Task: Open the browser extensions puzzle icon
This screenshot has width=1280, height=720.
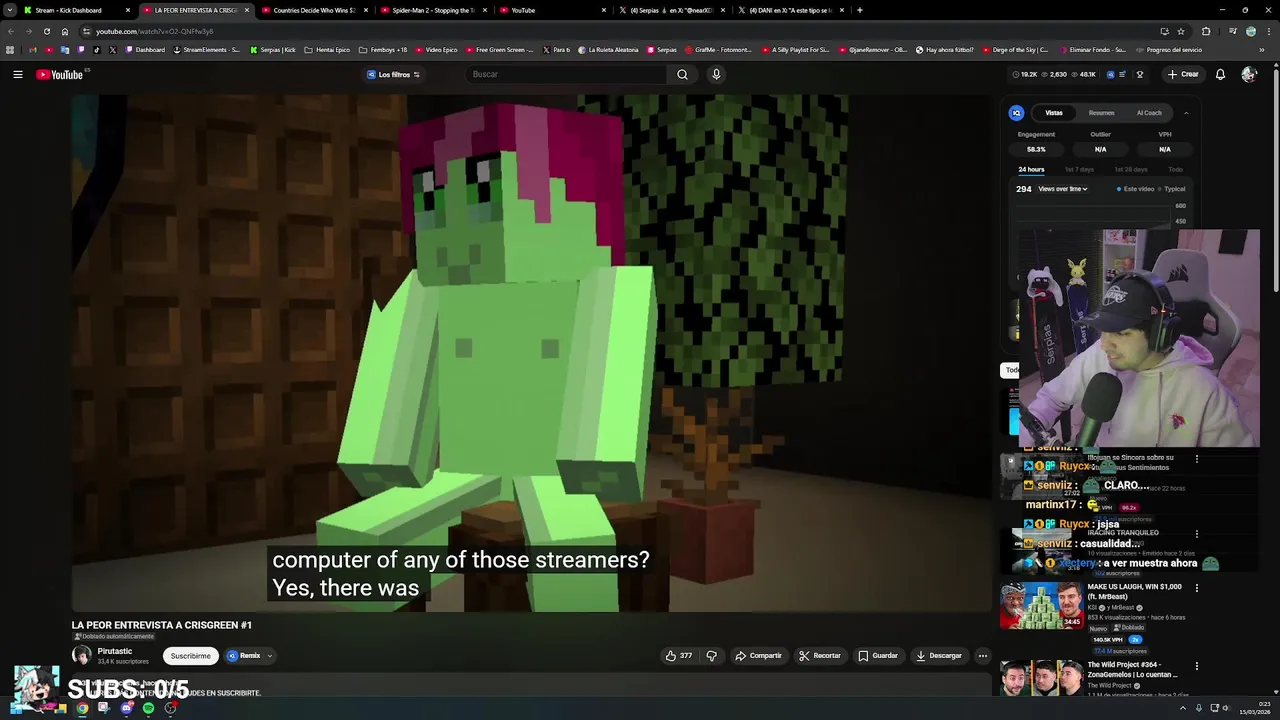Action: tap(1206, 31)
